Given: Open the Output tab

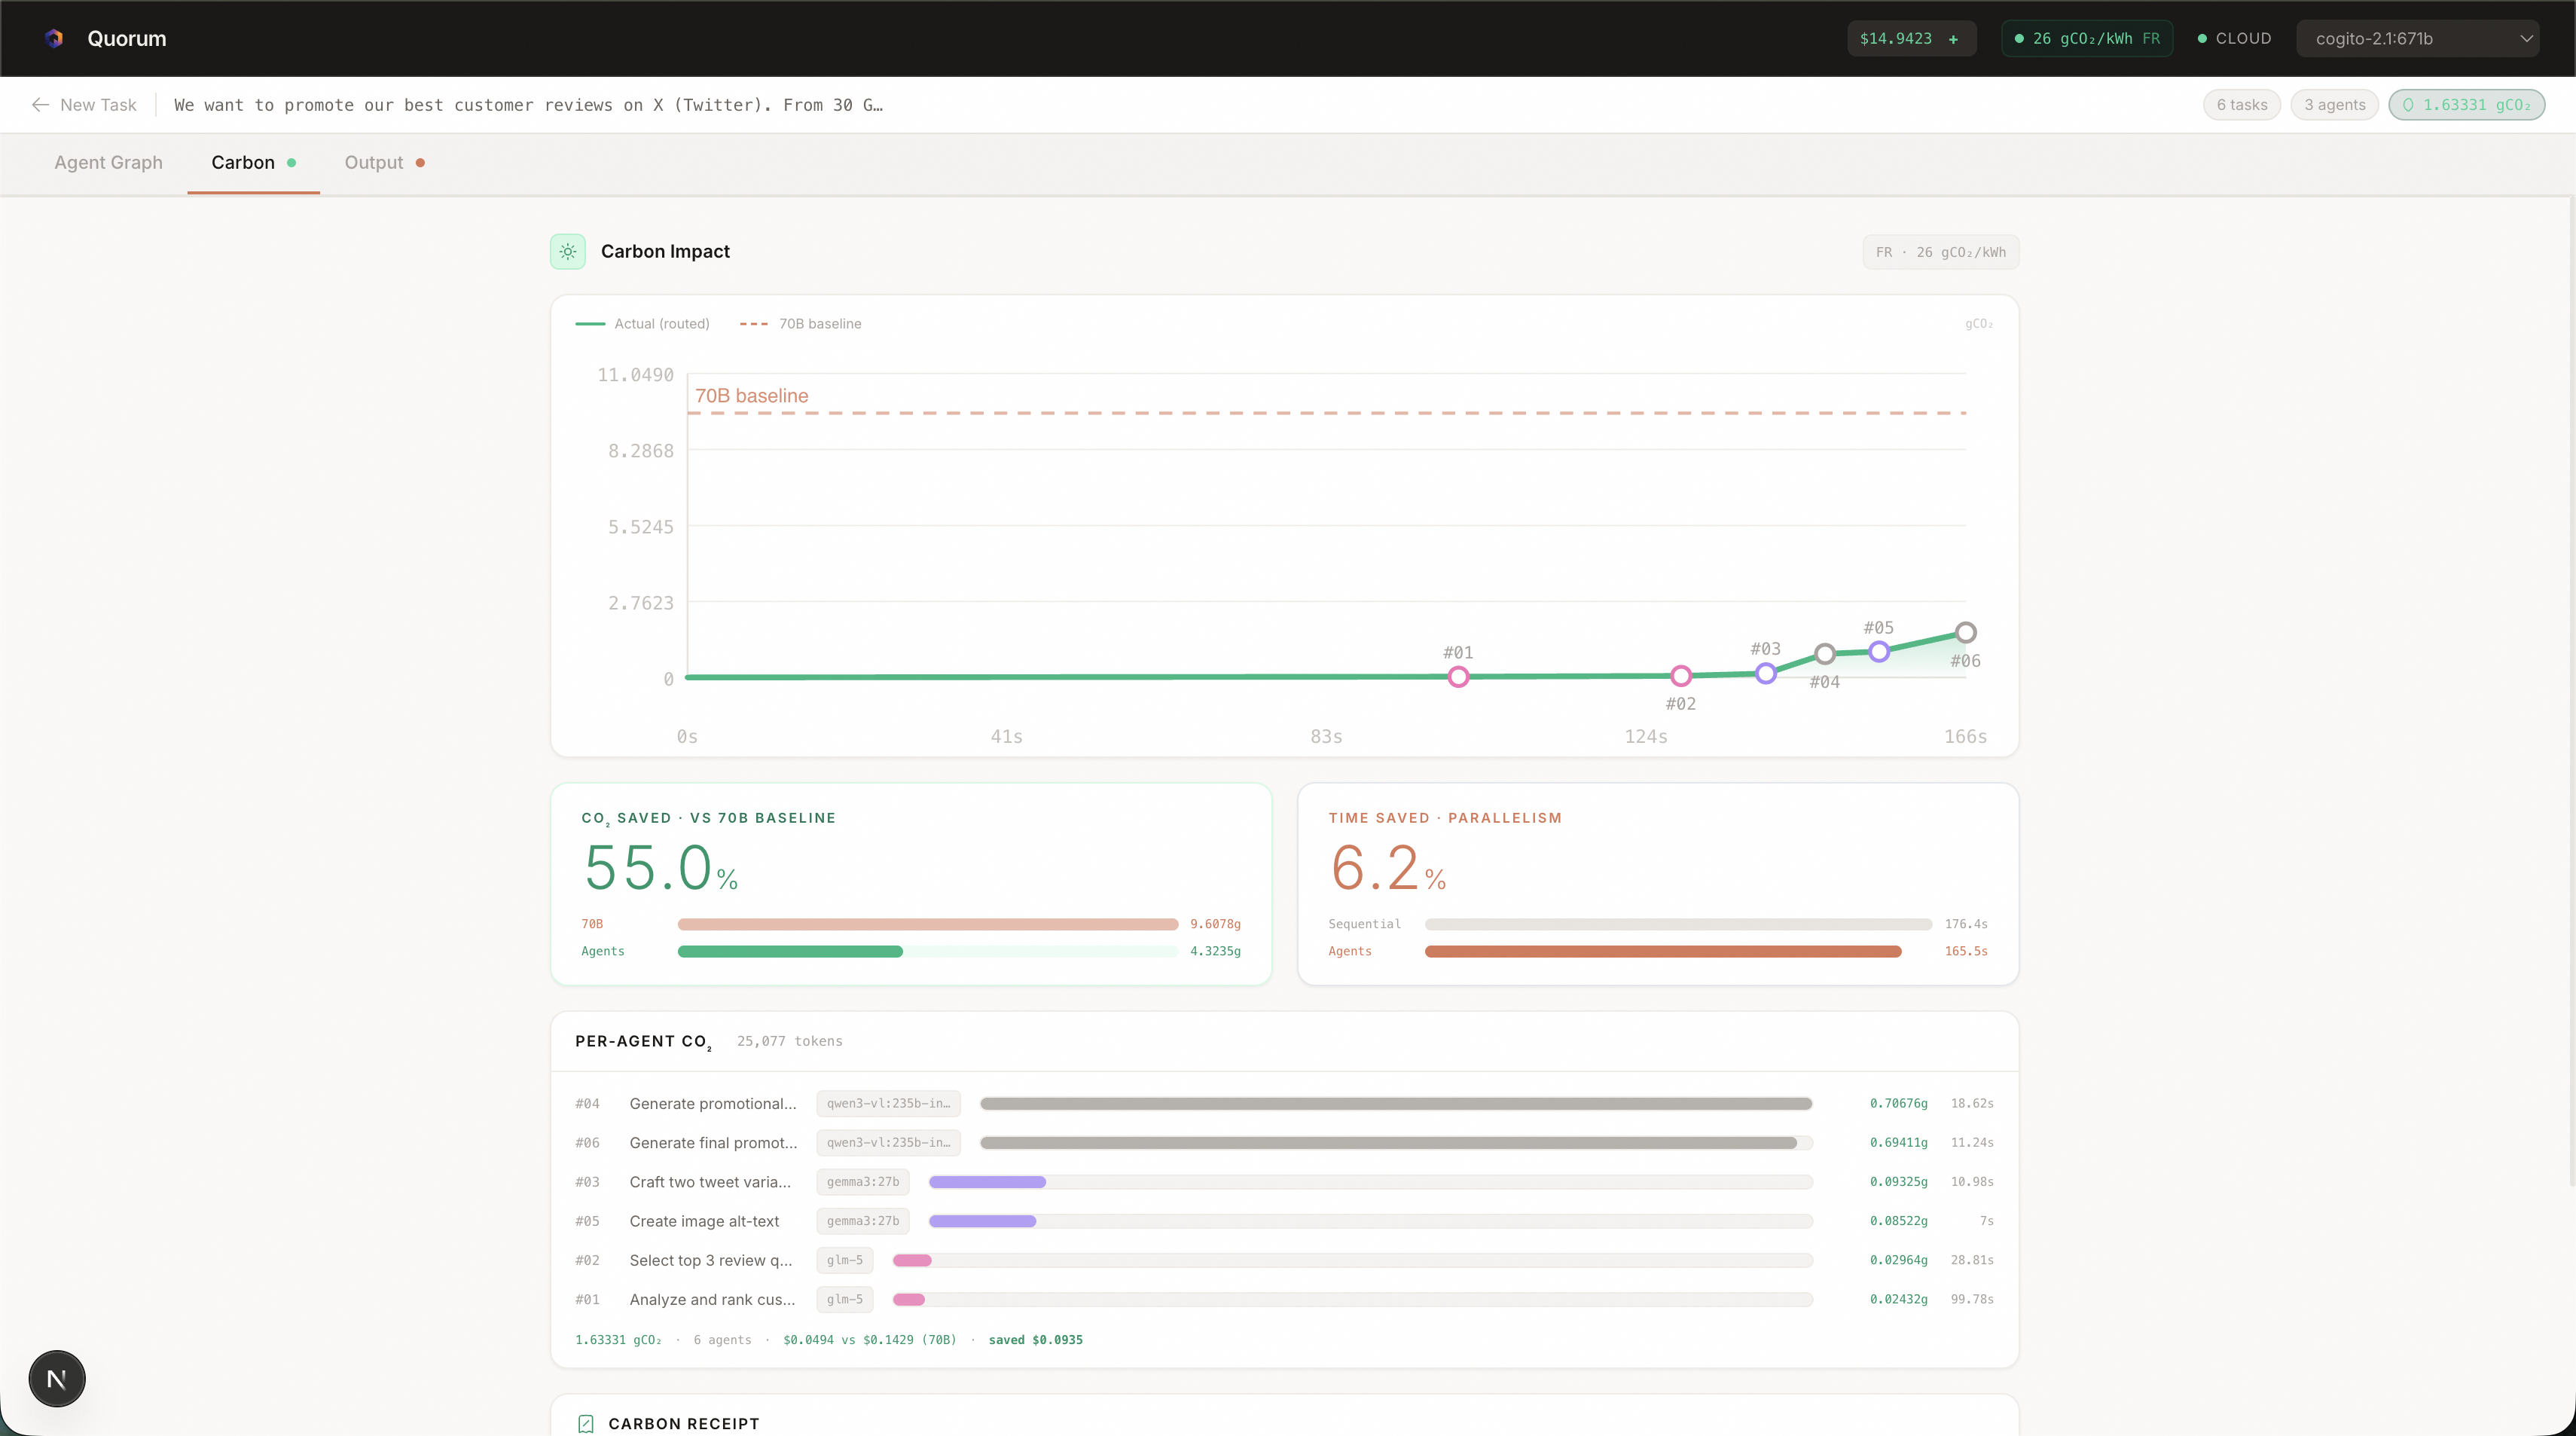Looking at the screenshot, I should click(x=374, y=163).
